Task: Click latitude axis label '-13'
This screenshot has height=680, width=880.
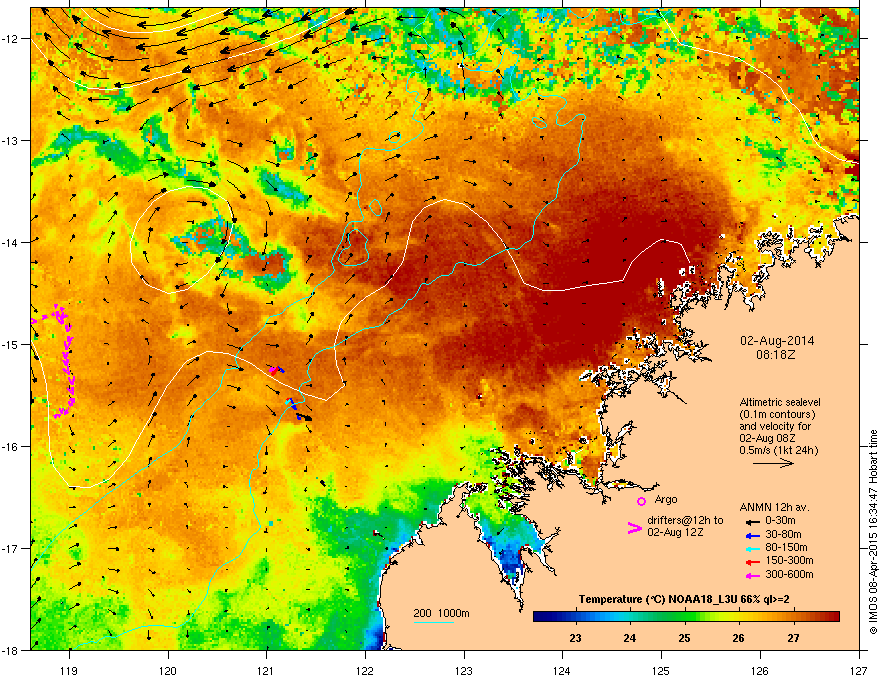Action: pos(12,140)
